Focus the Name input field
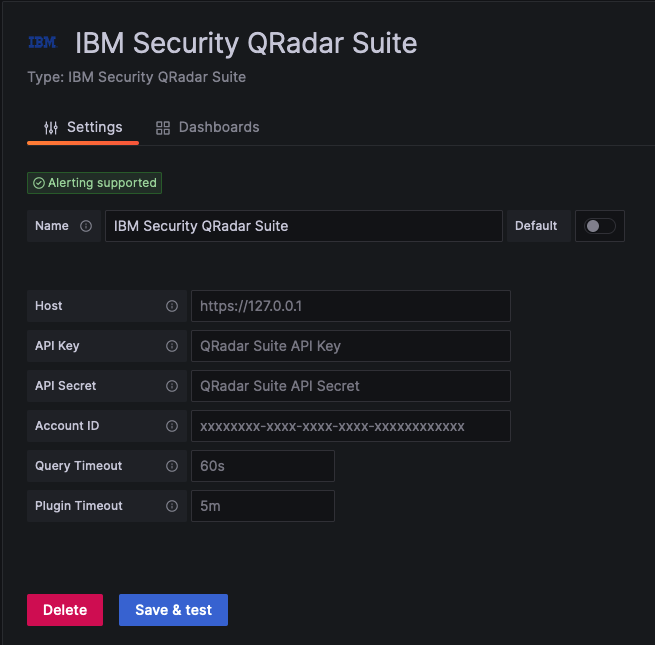Image resolution: width=655 pixels, height=645 pixels. coord(304,226)
